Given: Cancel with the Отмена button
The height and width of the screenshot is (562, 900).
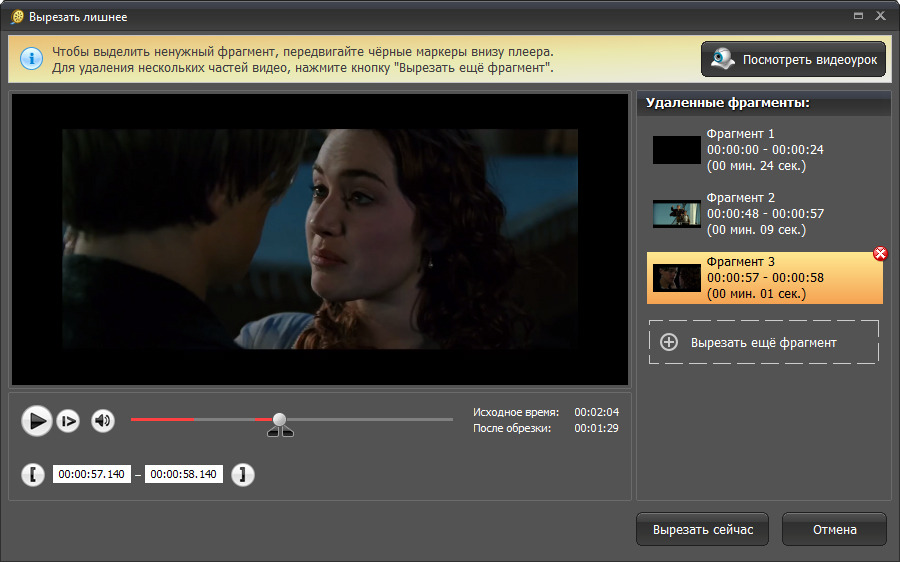Looking at the screenshot, I should [835, 529].
